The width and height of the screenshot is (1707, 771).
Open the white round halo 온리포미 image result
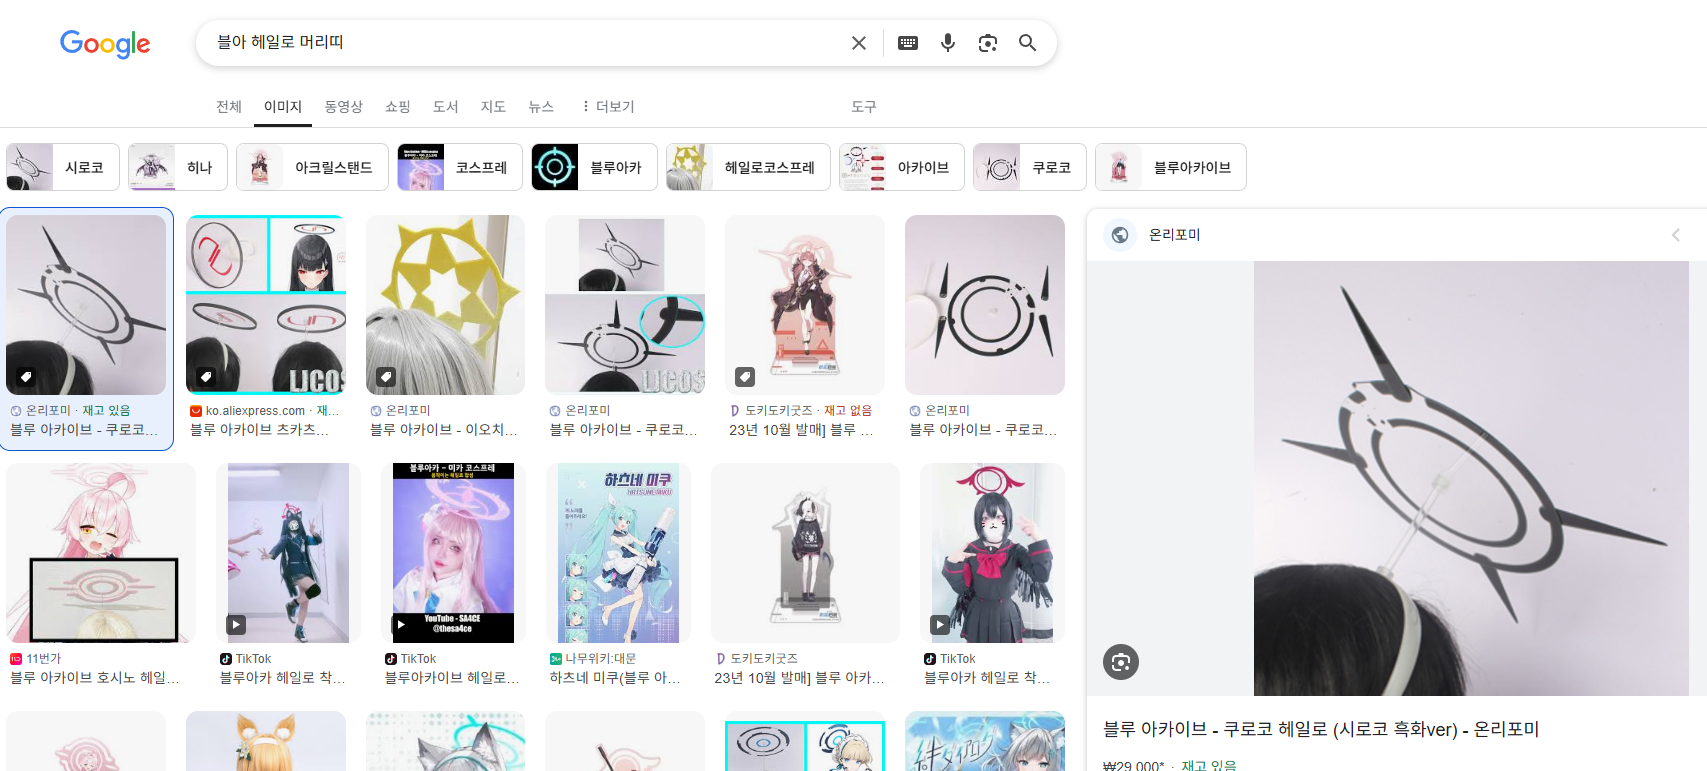(985, 305)
